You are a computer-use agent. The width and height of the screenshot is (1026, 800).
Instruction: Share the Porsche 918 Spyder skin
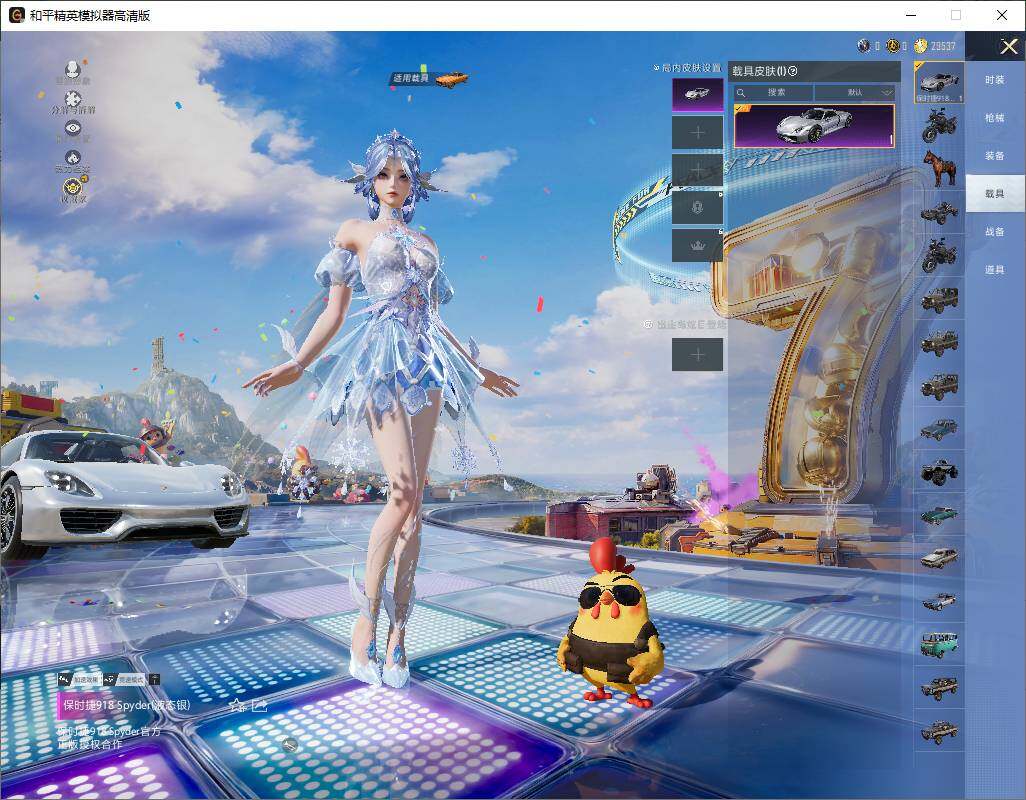click(259, 705)
